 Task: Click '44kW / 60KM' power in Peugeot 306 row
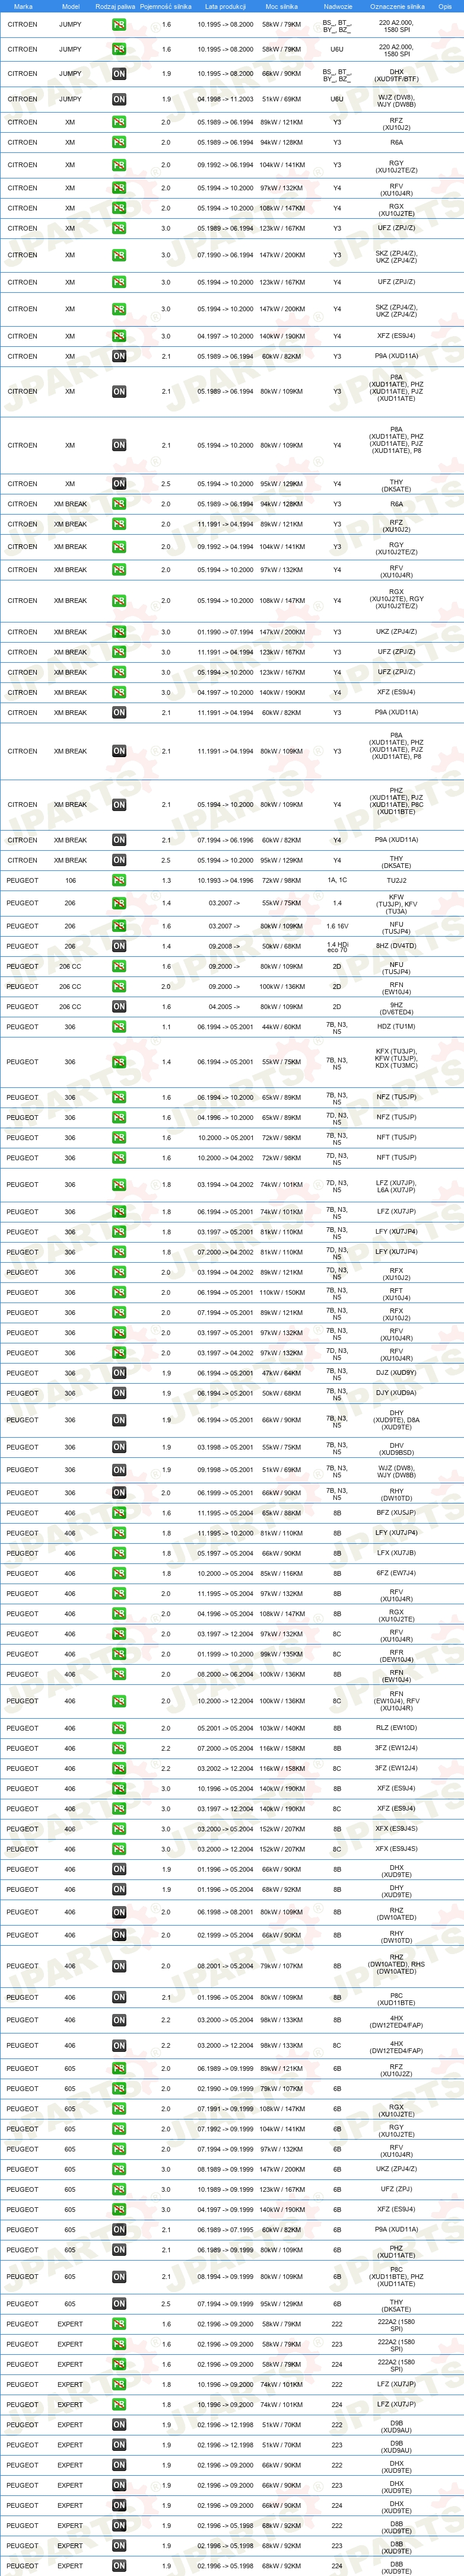[x=281, y=1027]
